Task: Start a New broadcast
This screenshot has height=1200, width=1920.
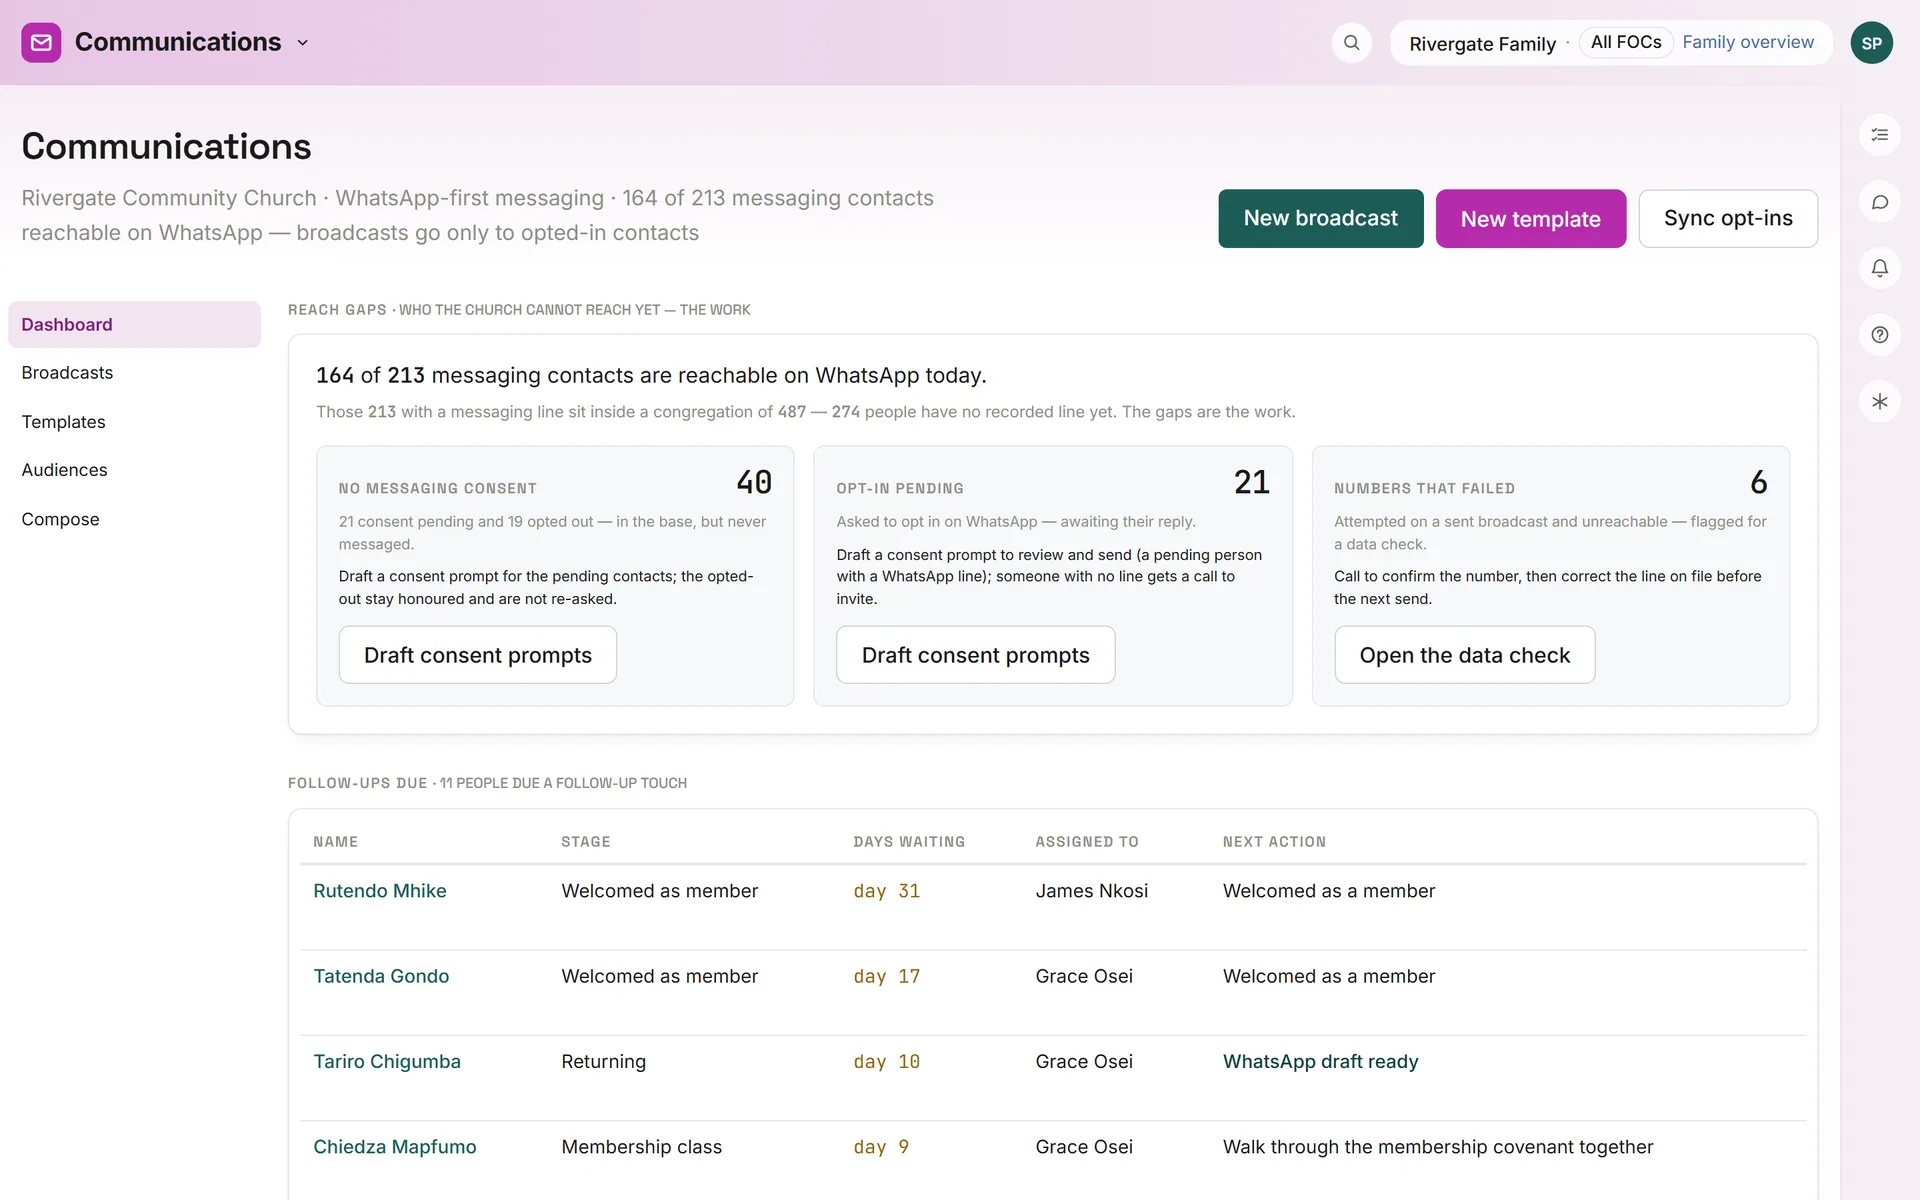Action: pos(1320,218)
